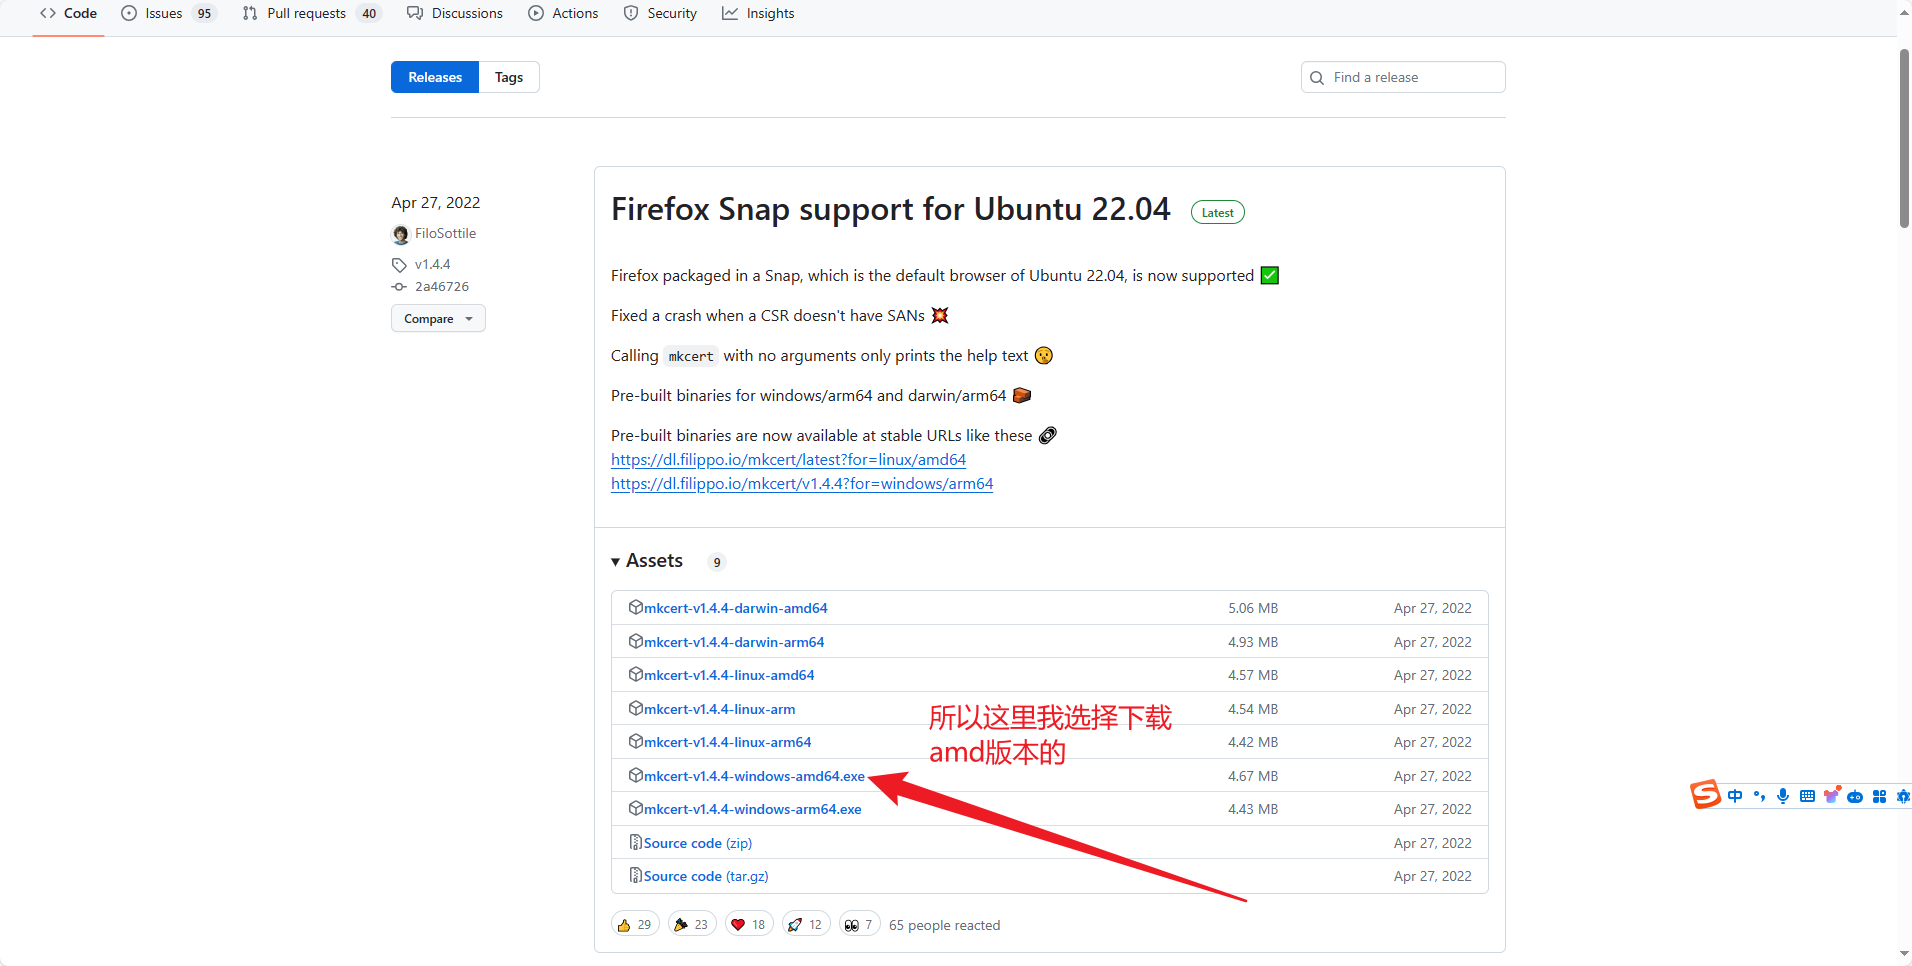
Task: Toggle the heart reaction
Action: [x=748, y=925]
